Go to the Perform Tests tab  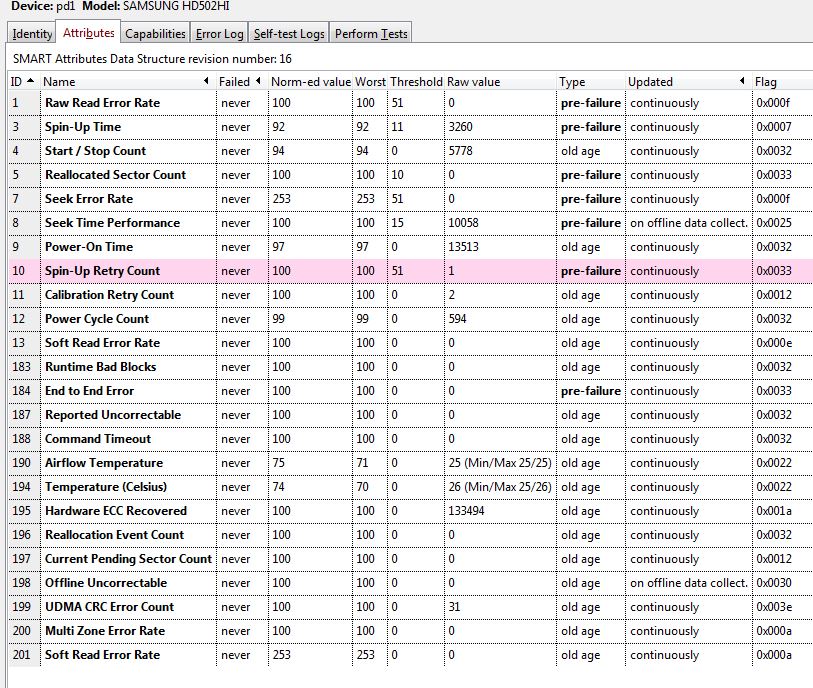tap(370, 33)
